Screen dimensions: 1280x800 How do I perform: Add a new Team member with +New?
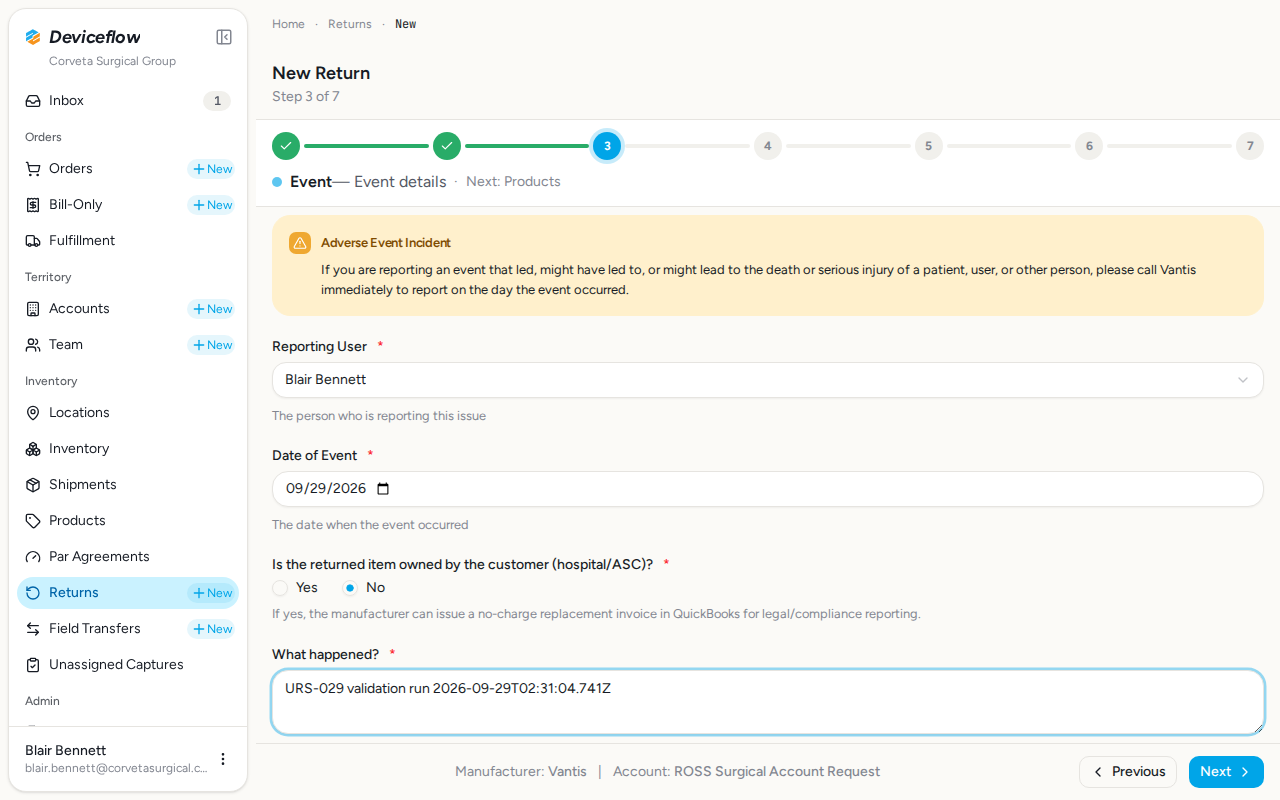(x=212, y=345)
